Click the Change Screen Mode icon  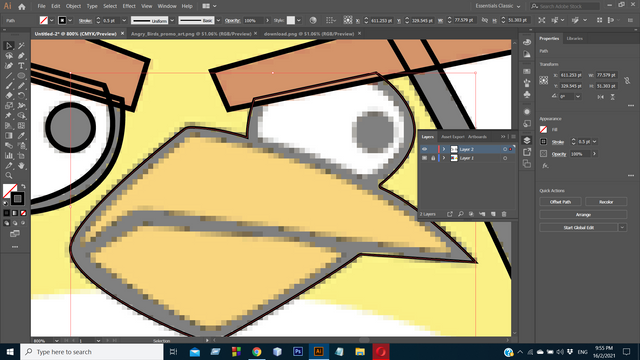(x=15, y=234)
